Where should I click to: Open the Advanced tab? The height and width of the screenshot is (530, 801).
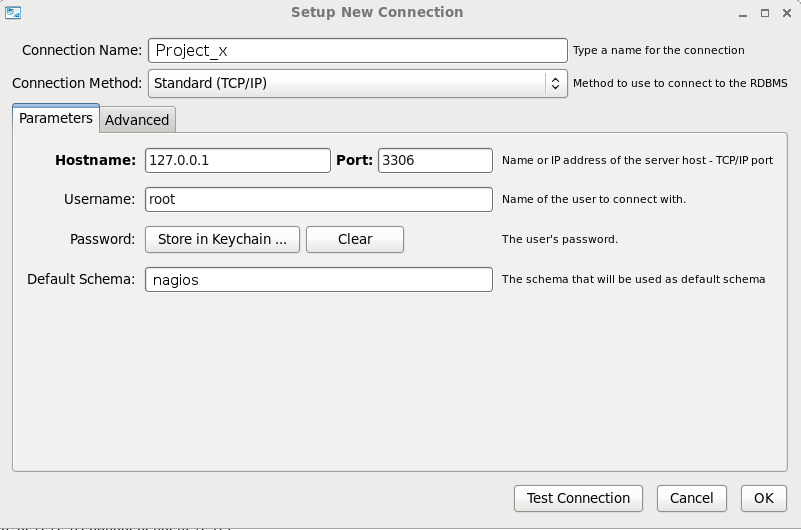(x=137, y=120)
